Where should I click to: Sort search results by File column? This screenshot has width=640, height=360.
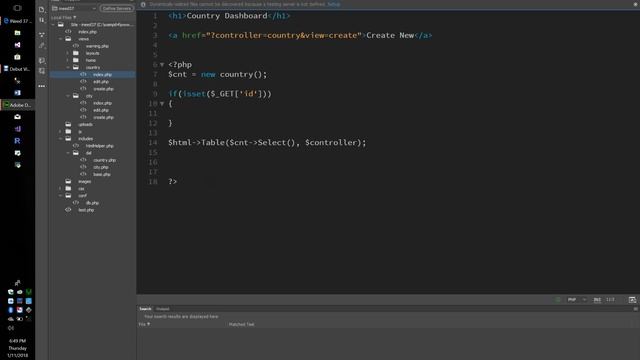(144, 324)
